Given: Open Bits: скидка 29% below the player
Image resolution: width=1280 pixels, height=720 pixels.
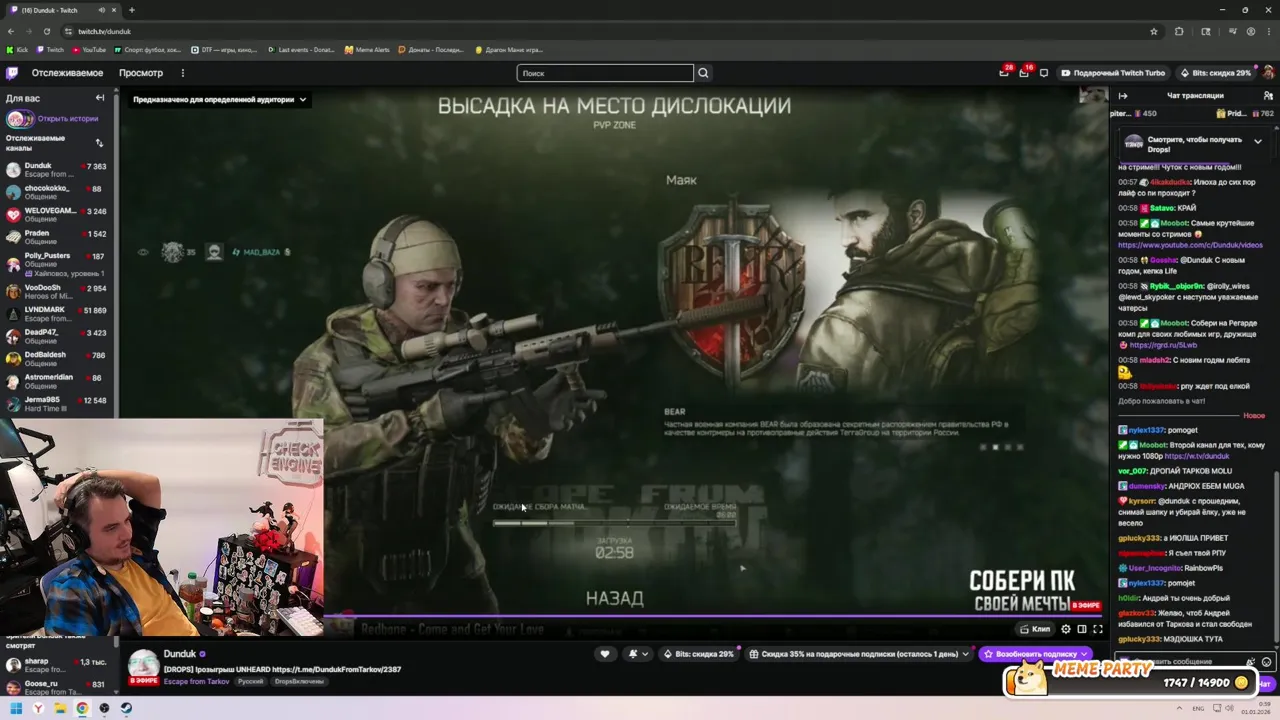Looking at the screenshot, I should (x=699, y=654).
